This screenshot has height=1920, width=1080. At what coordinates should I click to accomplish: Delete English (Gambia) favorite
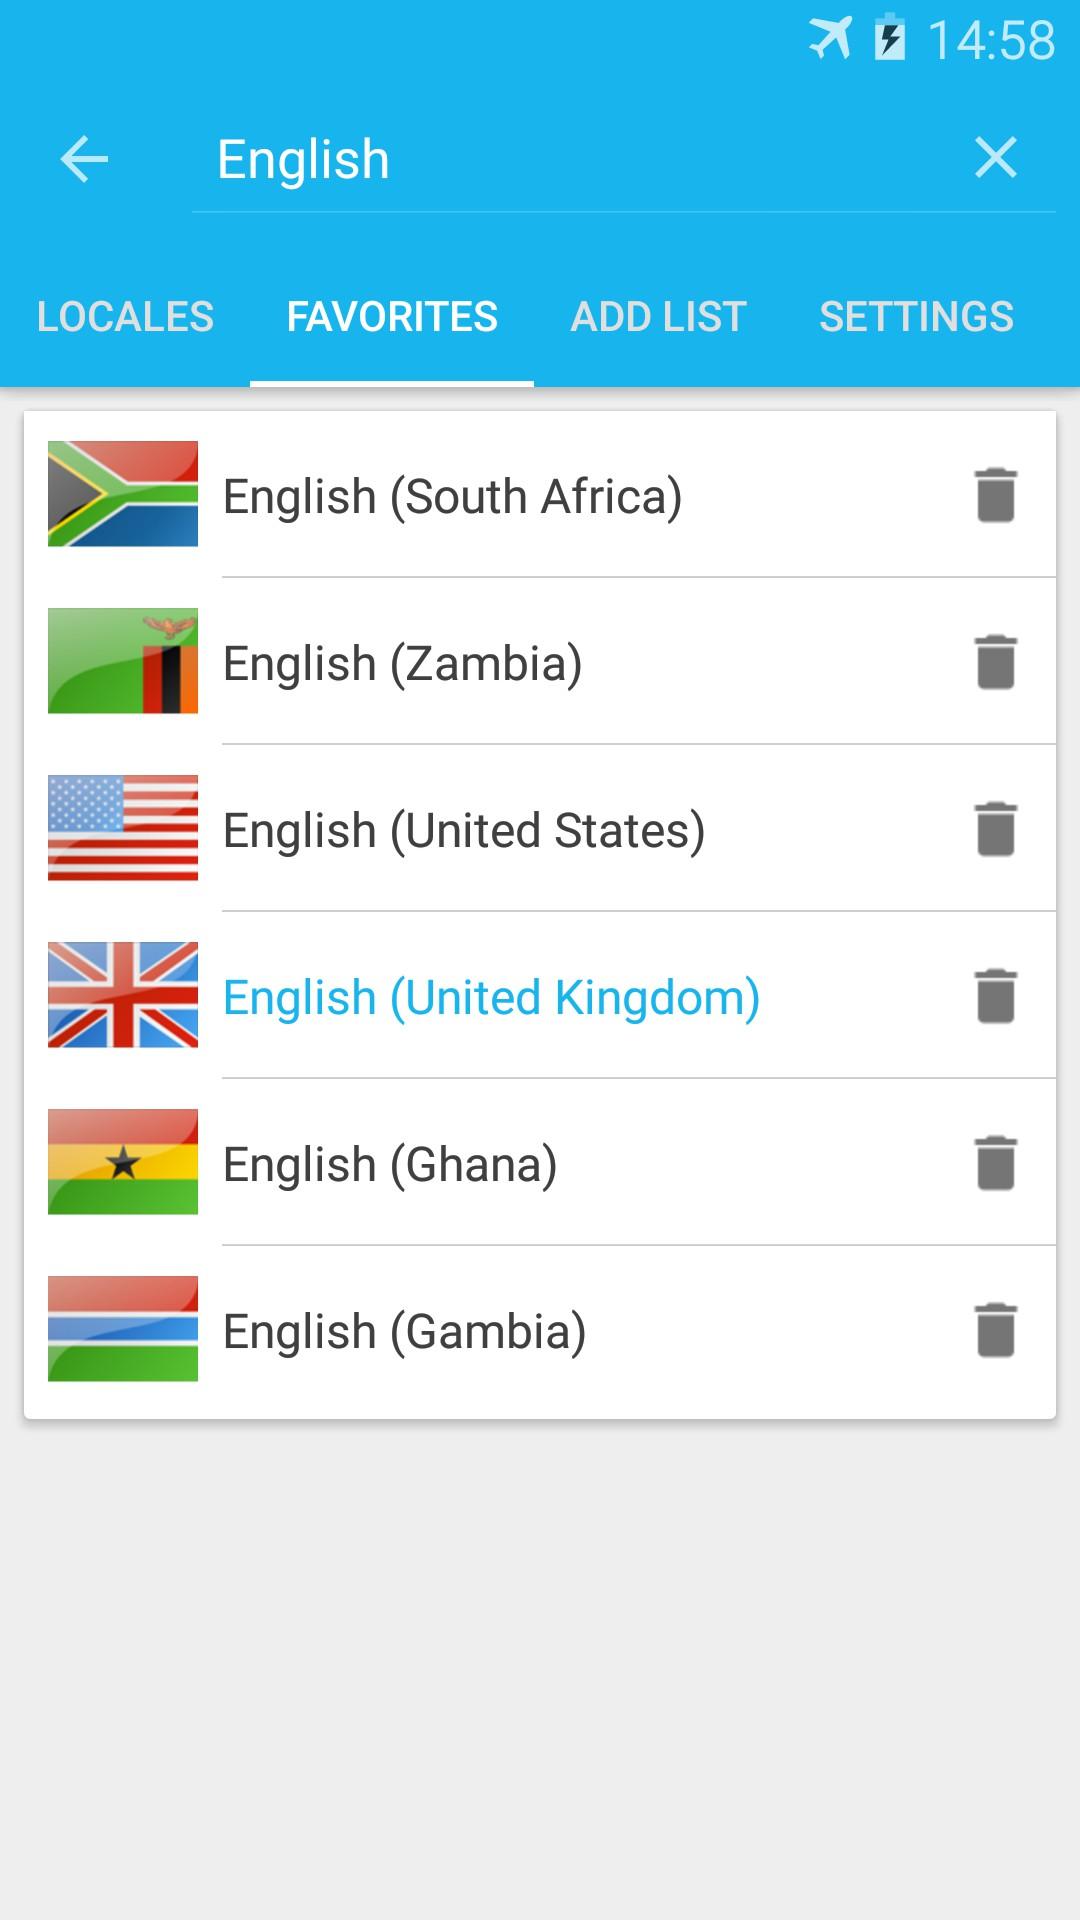pyautogui.click(x=996, y=1330)
